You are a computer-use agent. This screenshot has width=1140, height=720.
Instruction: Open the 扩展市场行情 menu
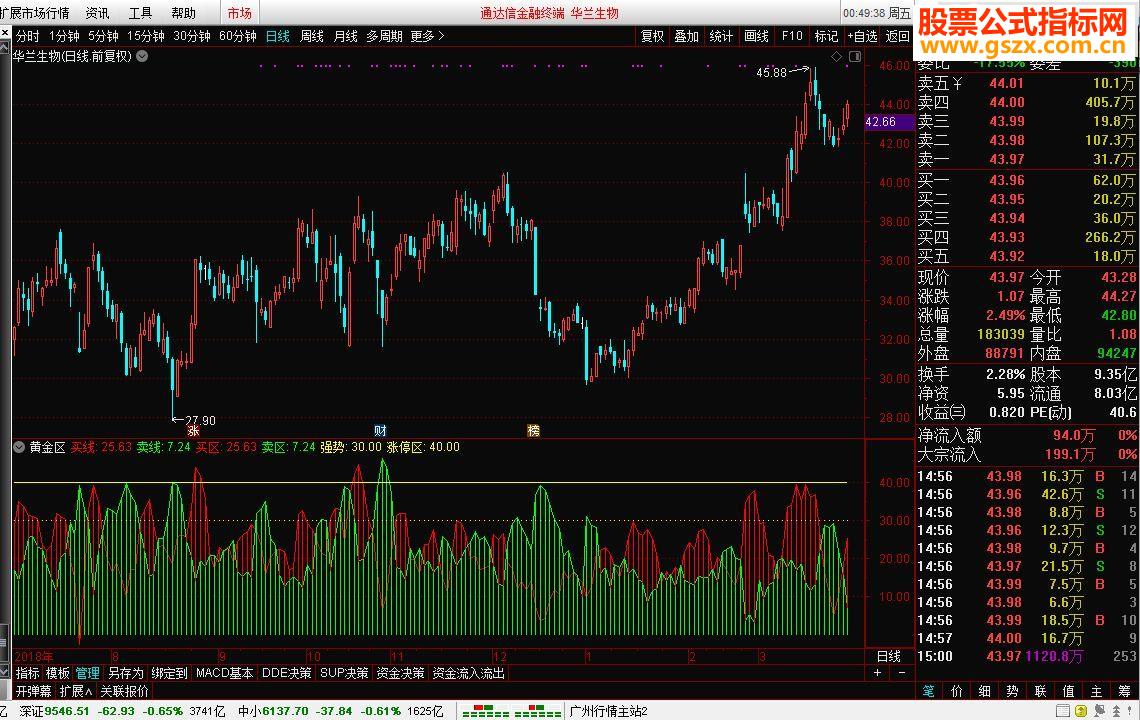pyautogui.click(x=35, y=13)
